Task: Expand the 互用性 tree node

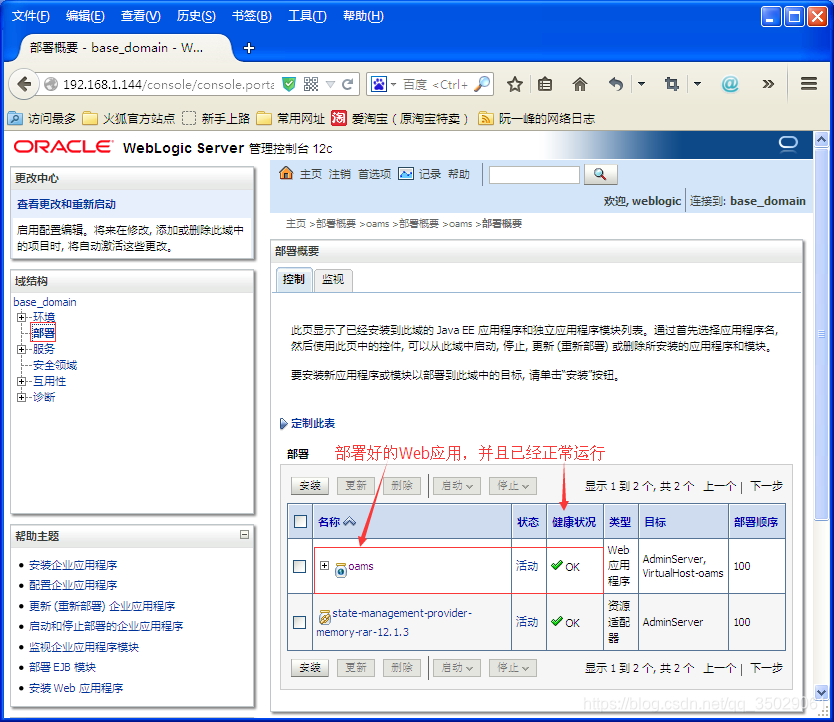Action: point(21,381)
